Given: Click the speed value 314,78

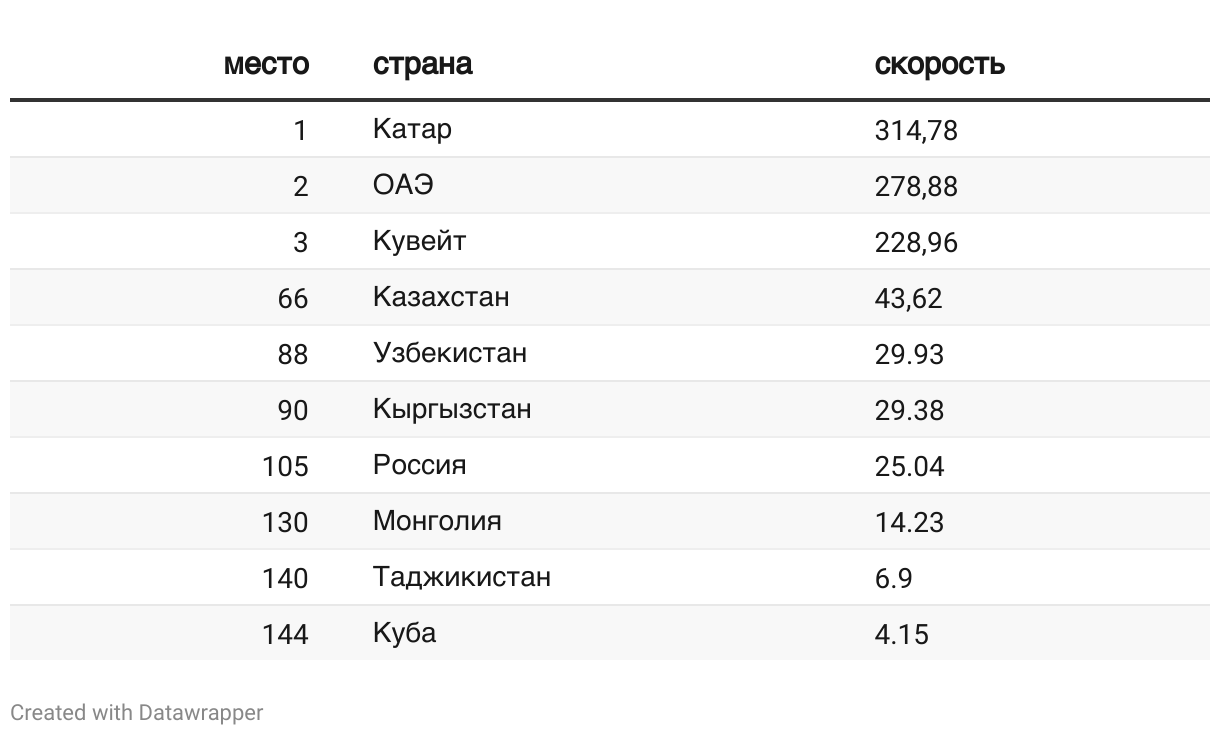Looking at the screenshot, I should (x=916, y=130).
